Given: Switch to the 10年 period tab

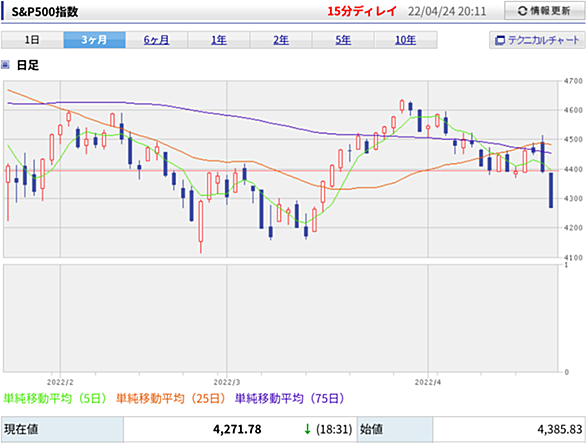Looking at the screenshot, I should 405,40.
